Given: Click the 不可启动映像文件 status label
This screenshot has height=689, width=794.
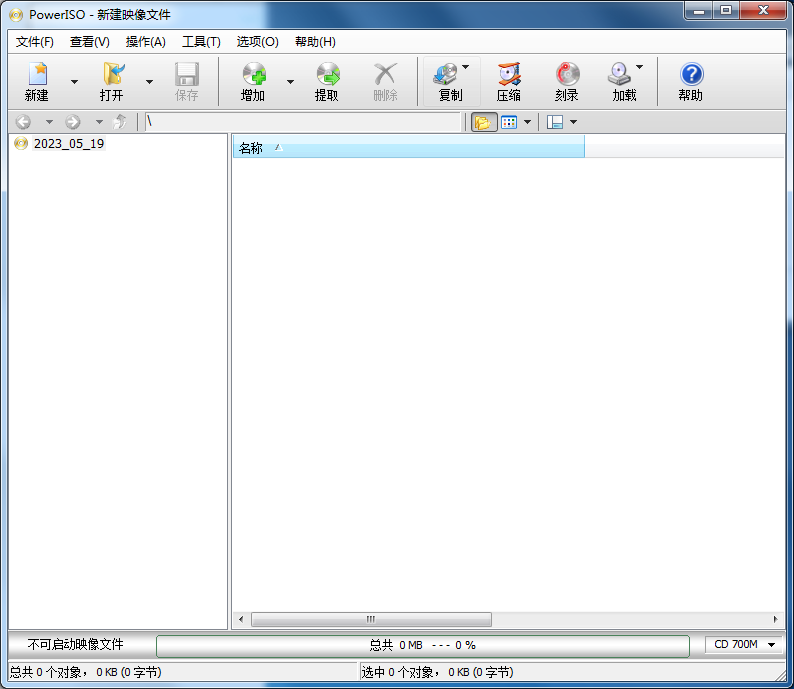Looking at the screenshot, I should [75, 644].
